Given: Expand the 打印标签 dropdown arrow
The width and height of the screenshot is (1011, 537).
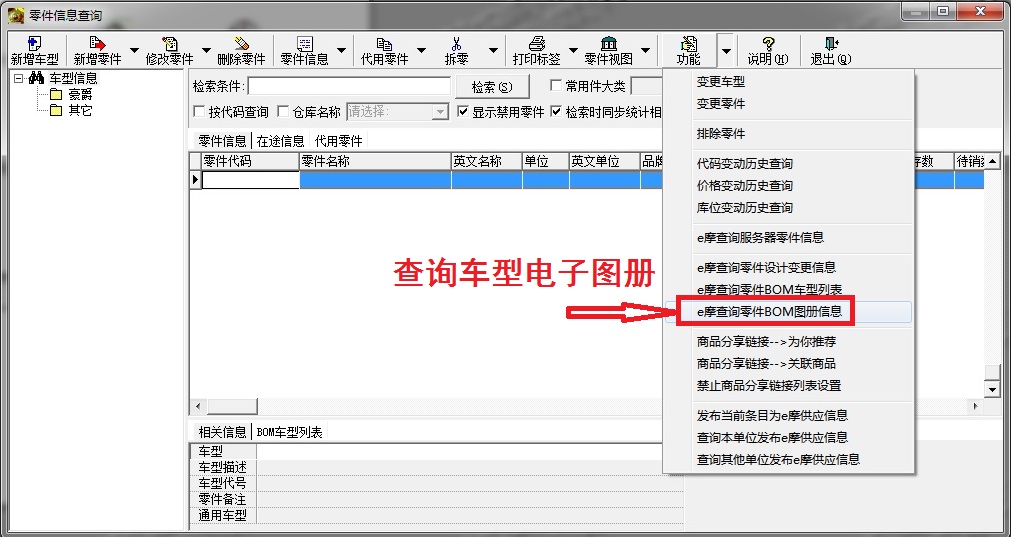Looking at the screenshot, I should pyautogui.click(x=573, y=51).
